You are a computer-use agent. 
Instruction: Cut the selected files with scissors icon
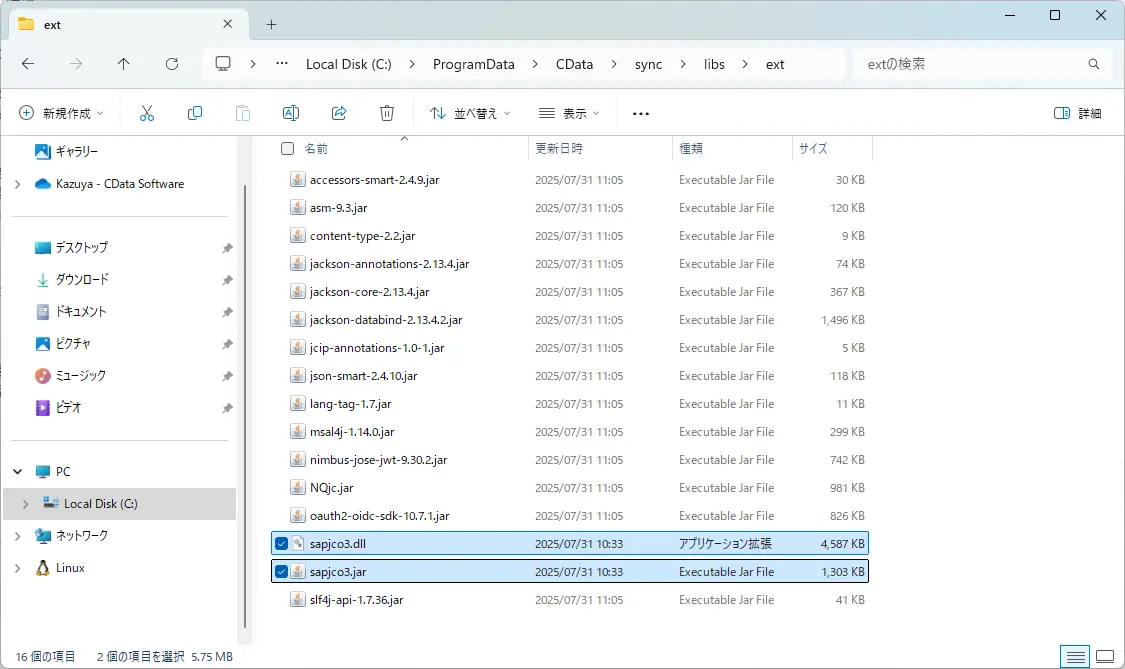click(x=147, y=113)
